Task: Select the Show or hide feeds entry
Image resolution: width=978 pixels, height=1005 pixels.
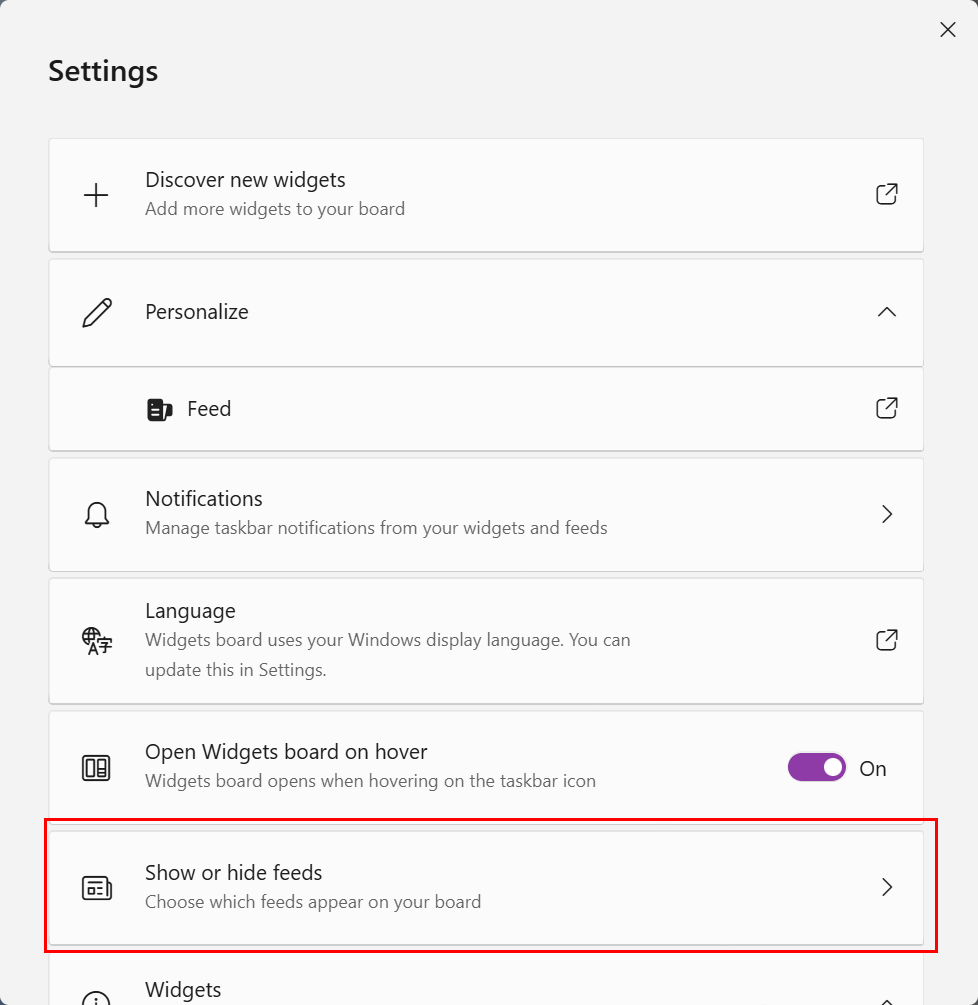Action: 486,888
